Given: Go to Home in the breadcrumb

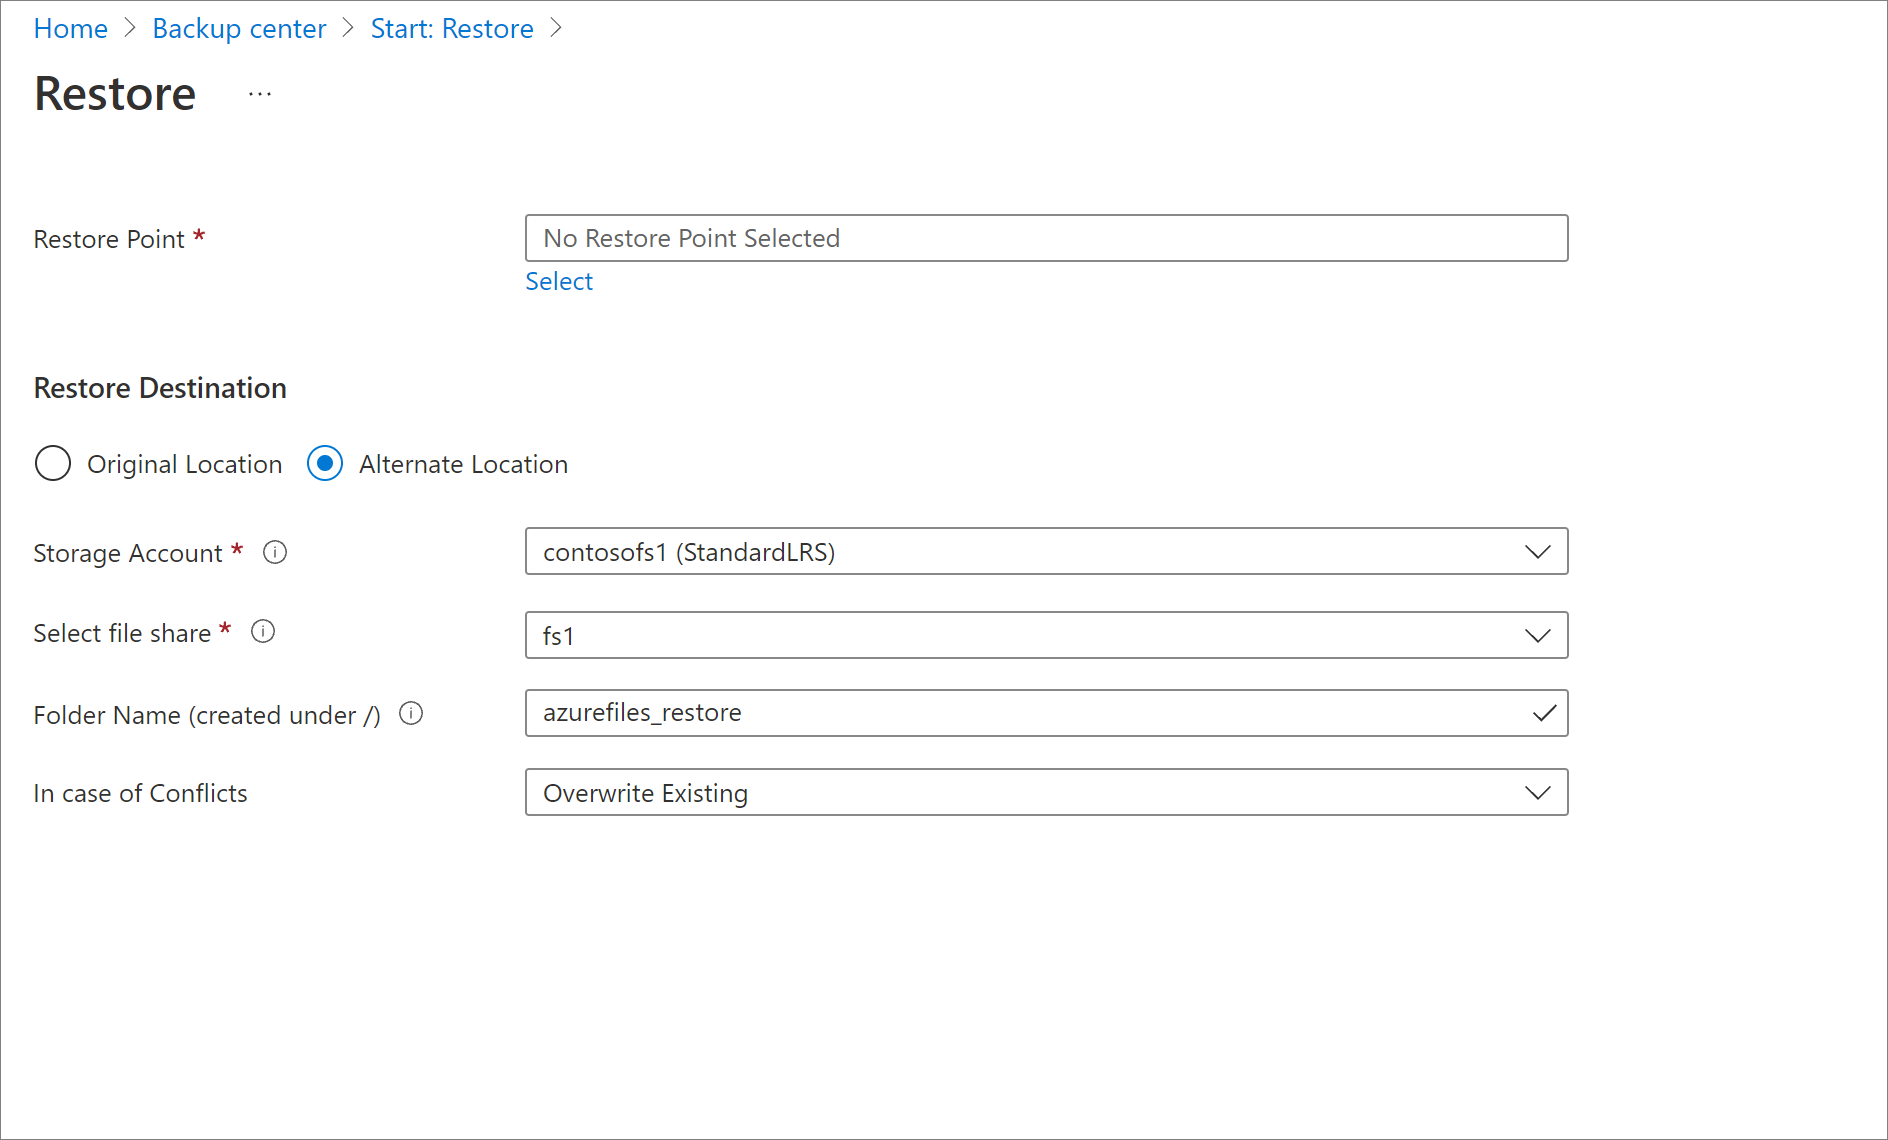Looking at the screenshot, I should [x=70, y=29].
